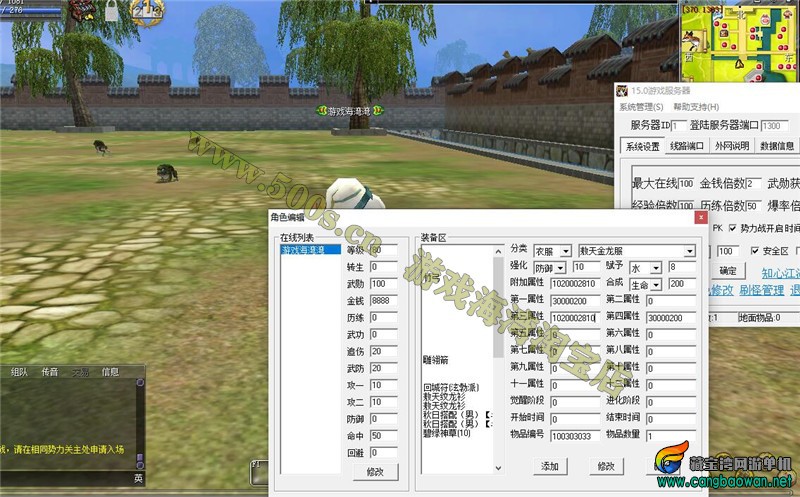The height and width of the screenshot is (497, 800).
Task: Click the 金钱 input field showing 8888
Action: point(384,301)
